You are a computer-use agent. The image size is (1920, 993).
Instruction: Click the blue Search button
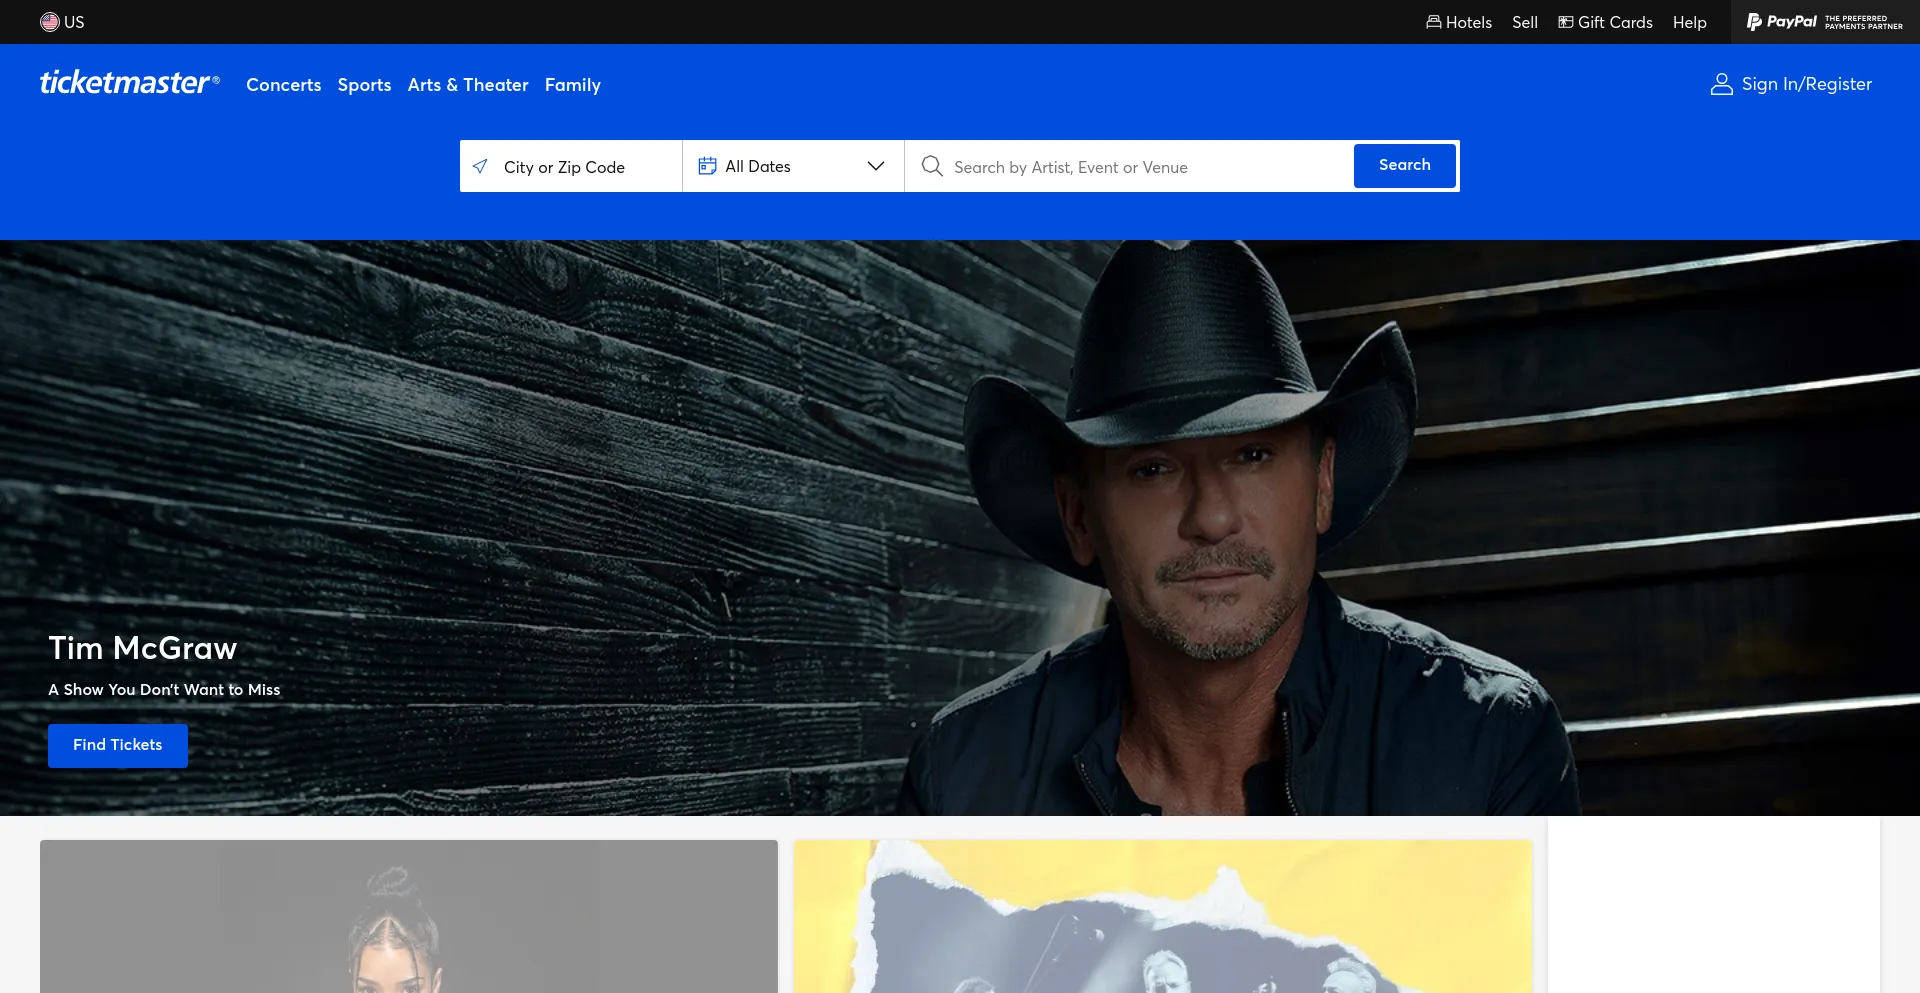1405,165
